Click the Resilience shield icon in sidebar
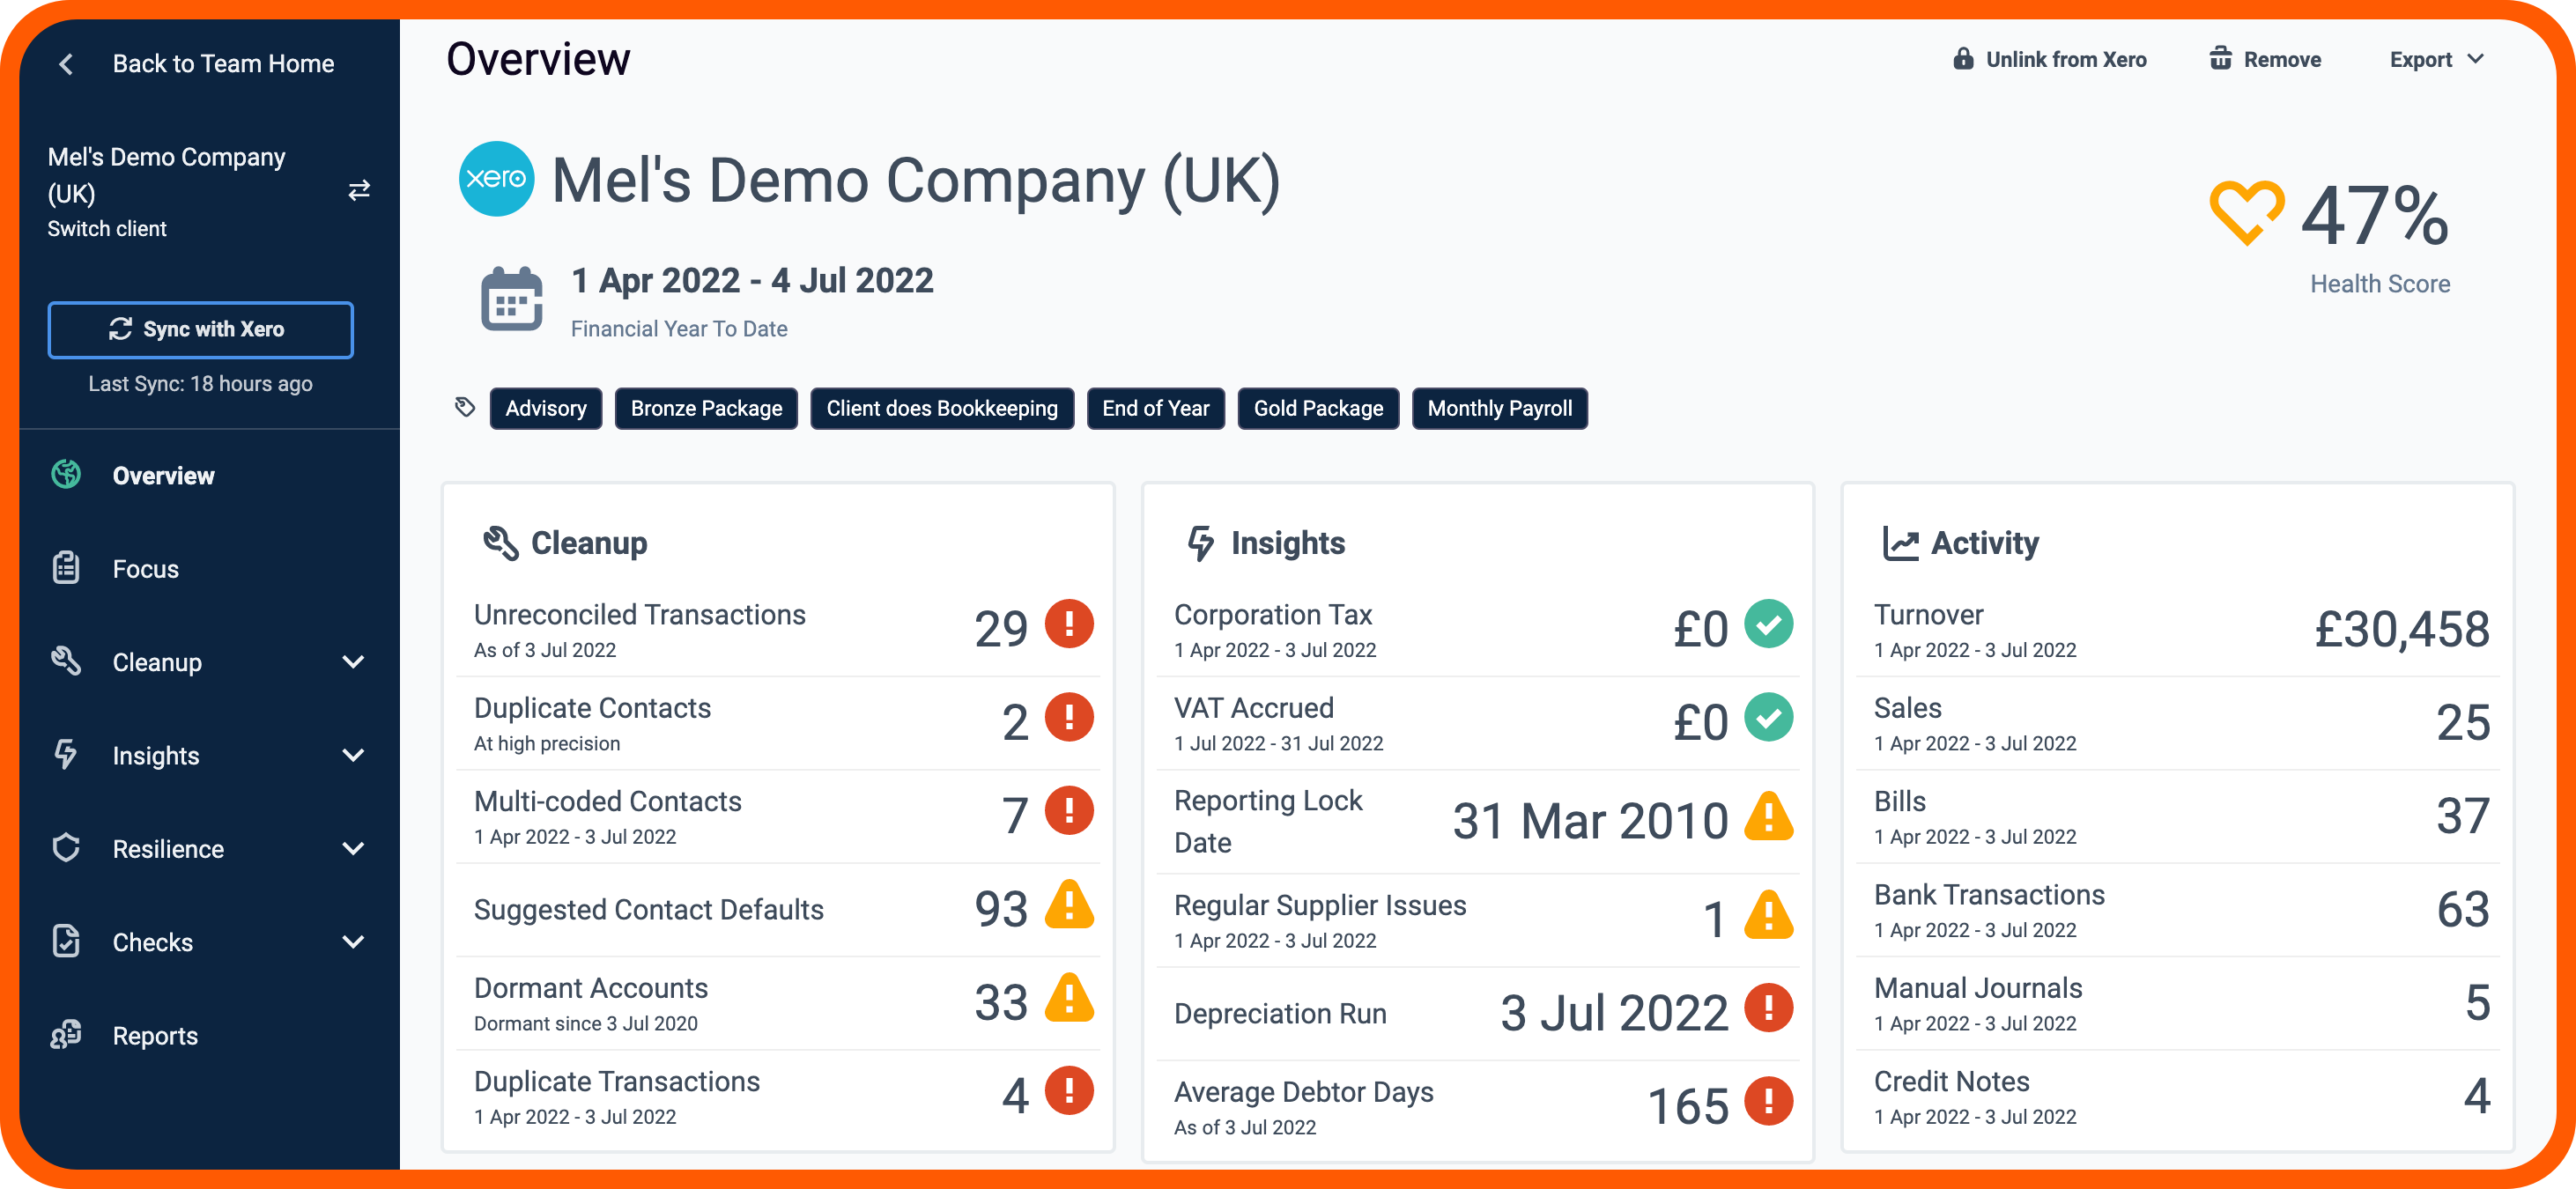Screen dimensions: 2576x1189 click(66, 848)
